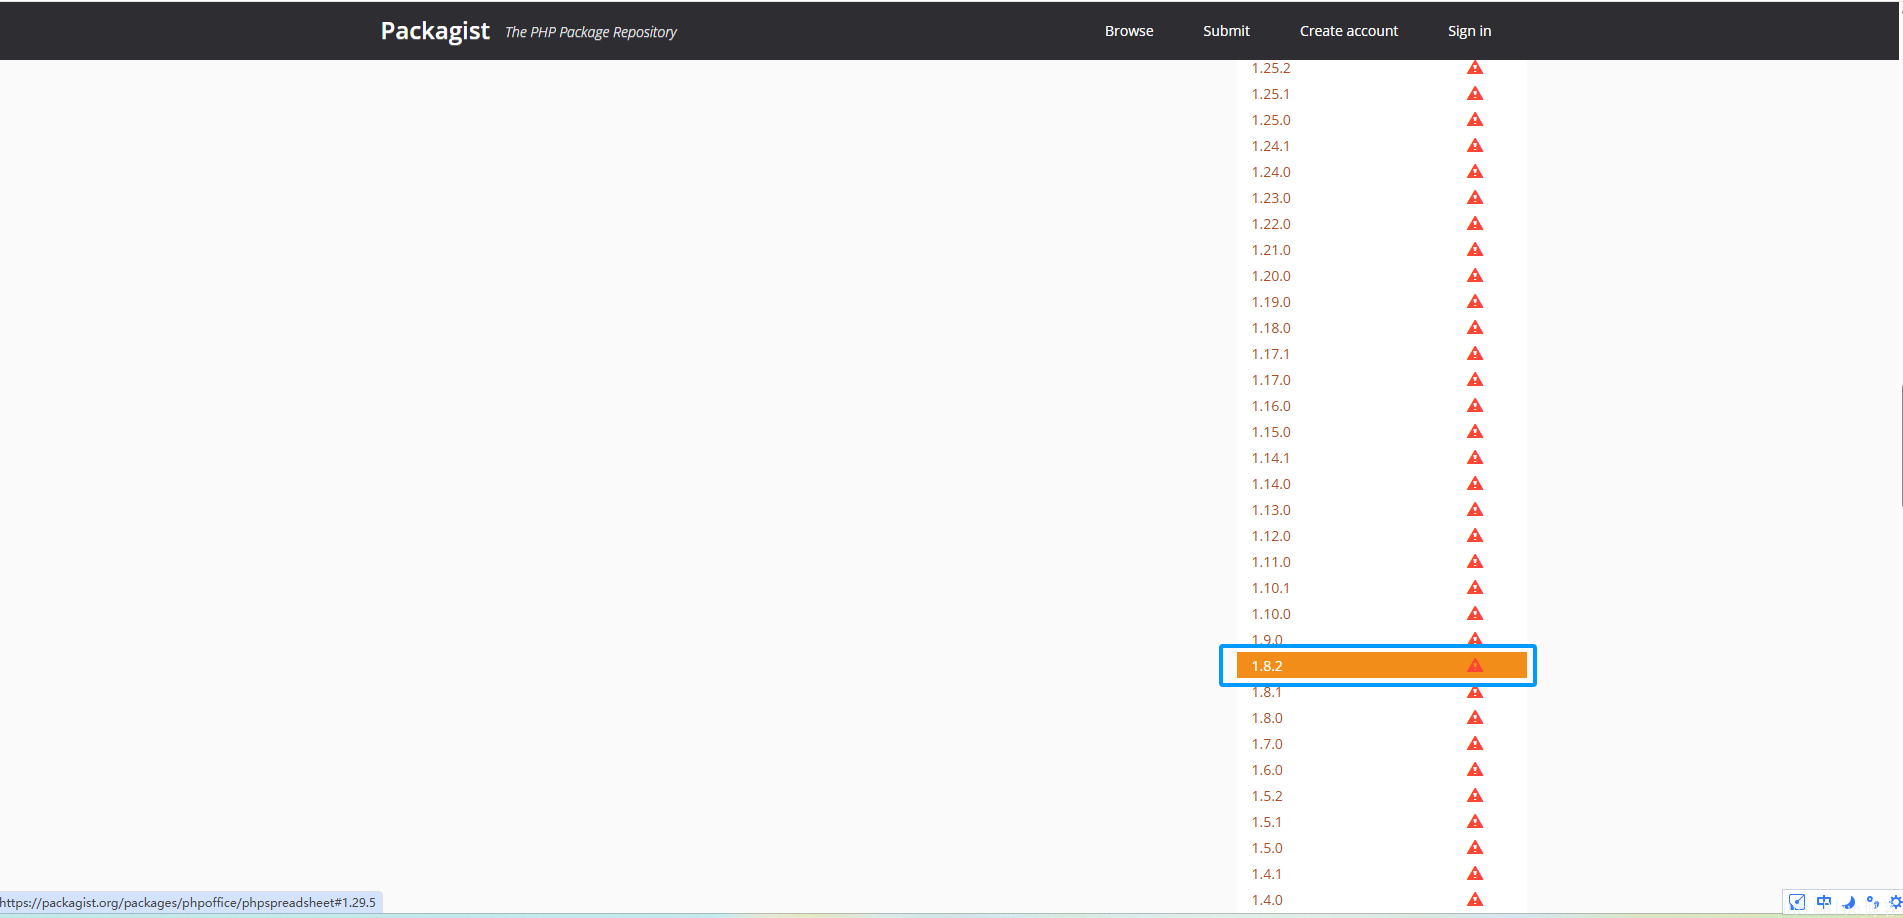Click the warning triangle next to version 1.17.1
Viewport: 1903px width, 918px height.
coord(1476,353)
